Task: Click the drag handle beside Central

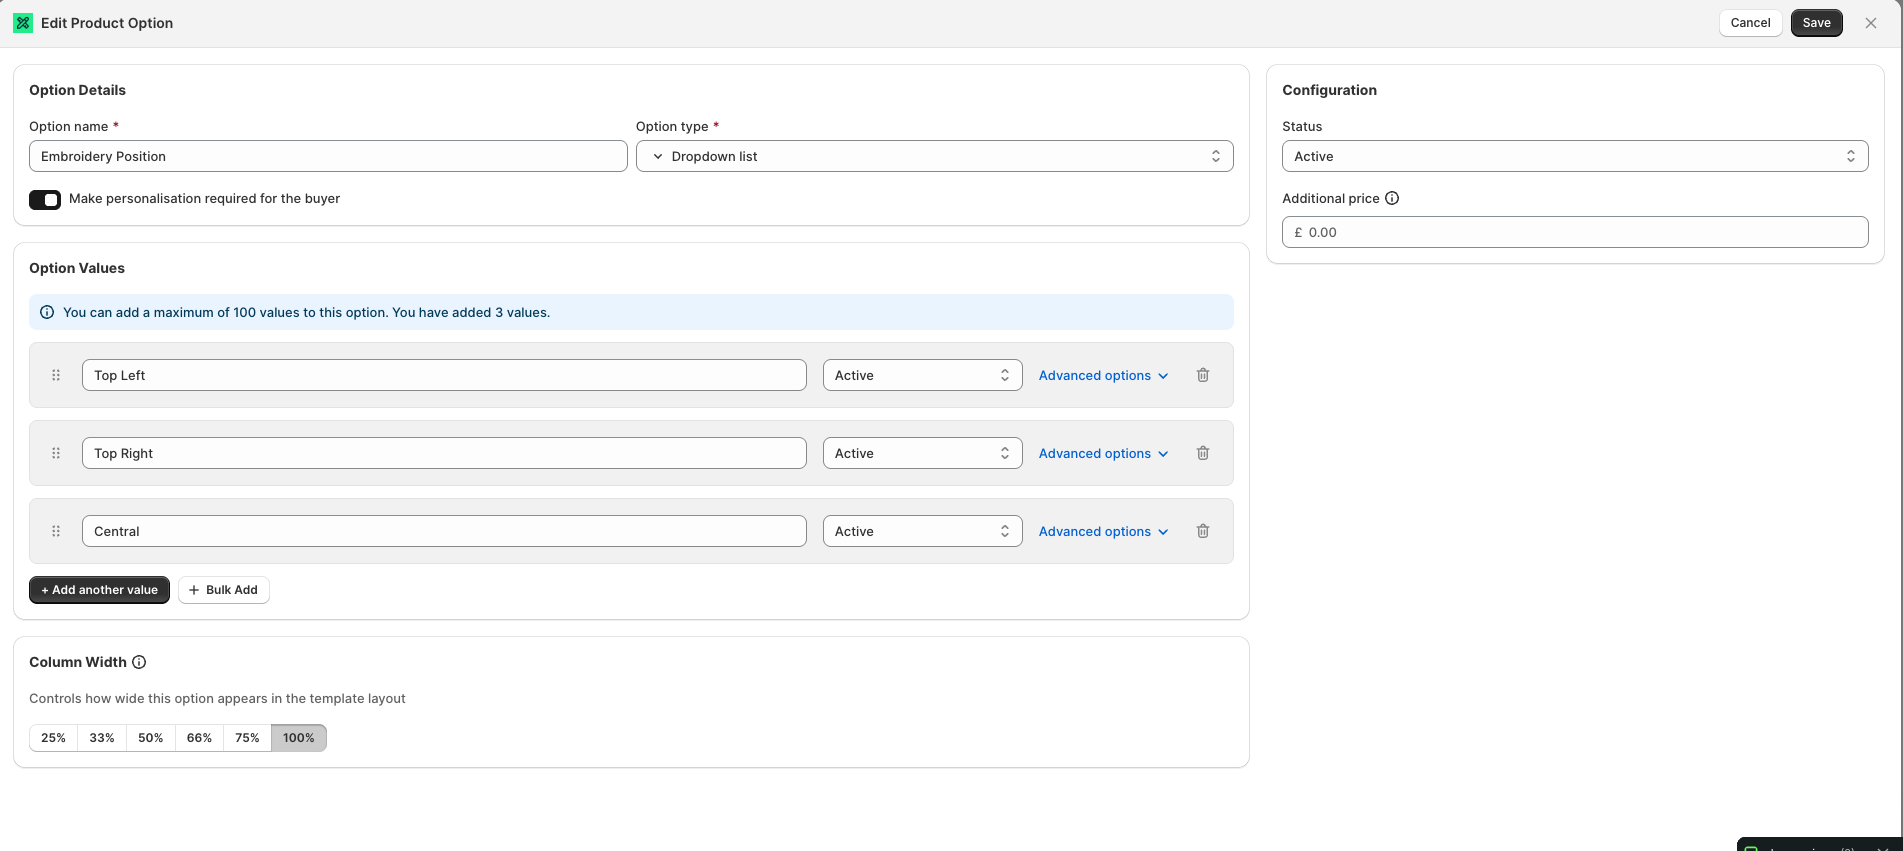Action: click(56, 531)
